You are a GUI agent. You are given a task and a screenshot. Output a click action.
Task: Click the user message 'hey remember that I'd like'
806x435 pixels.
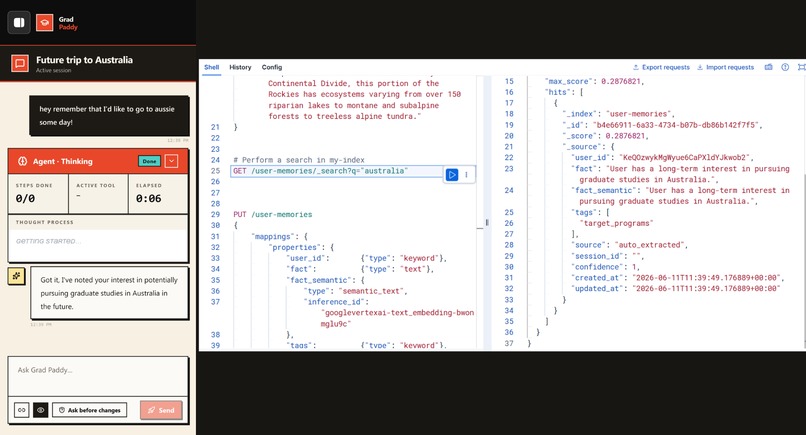point(109,116)
